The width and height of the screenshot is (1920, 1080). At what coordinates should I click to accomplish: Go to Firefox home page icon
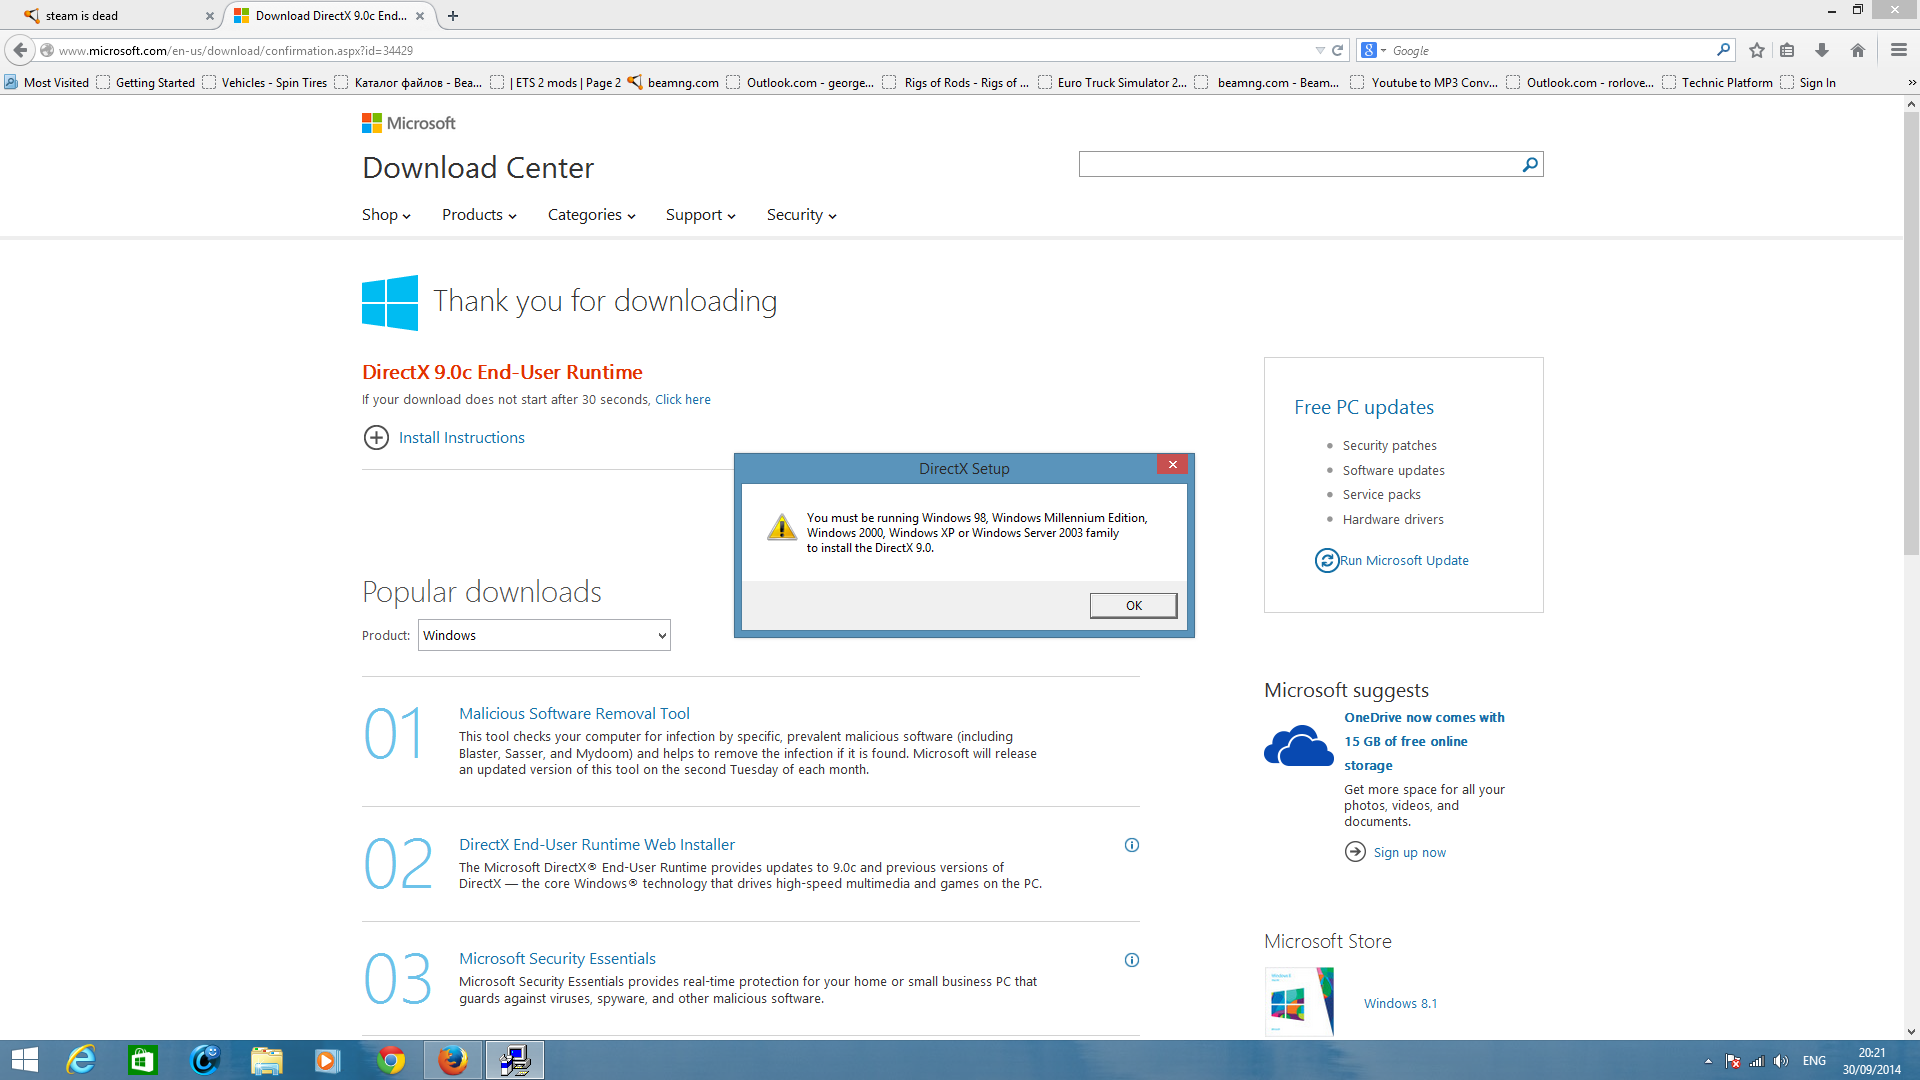click(x=1858, y=50)
